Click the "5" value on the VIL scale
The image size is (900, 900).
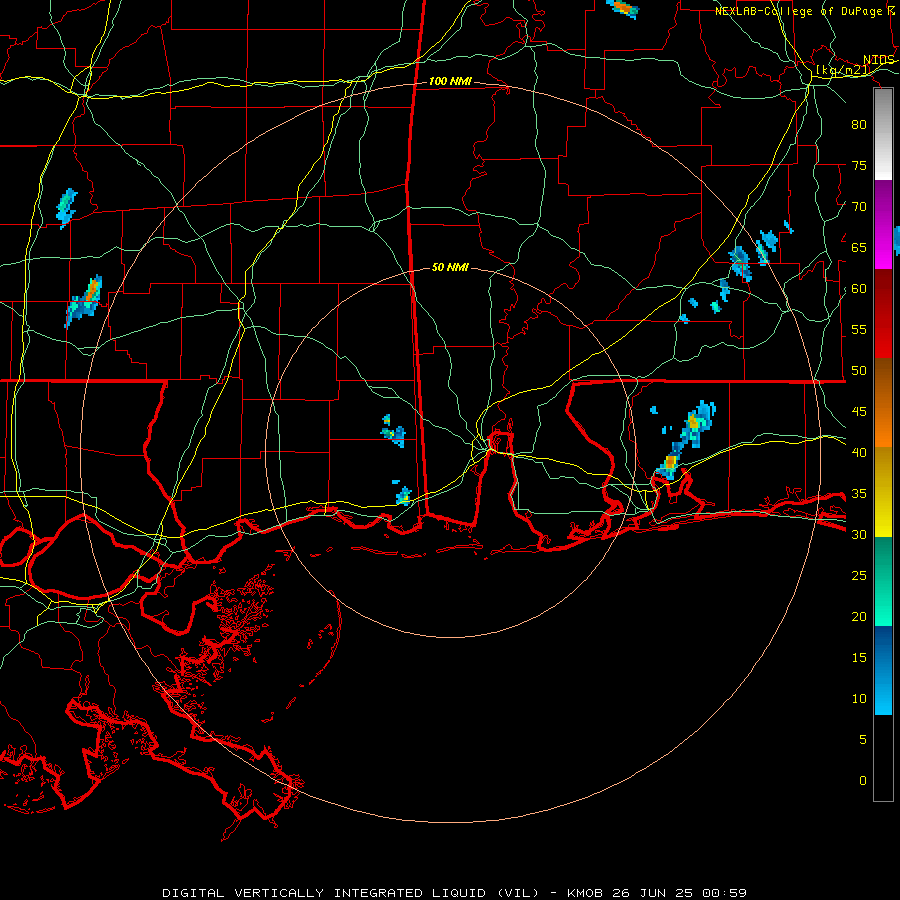[x=863, y=740]
